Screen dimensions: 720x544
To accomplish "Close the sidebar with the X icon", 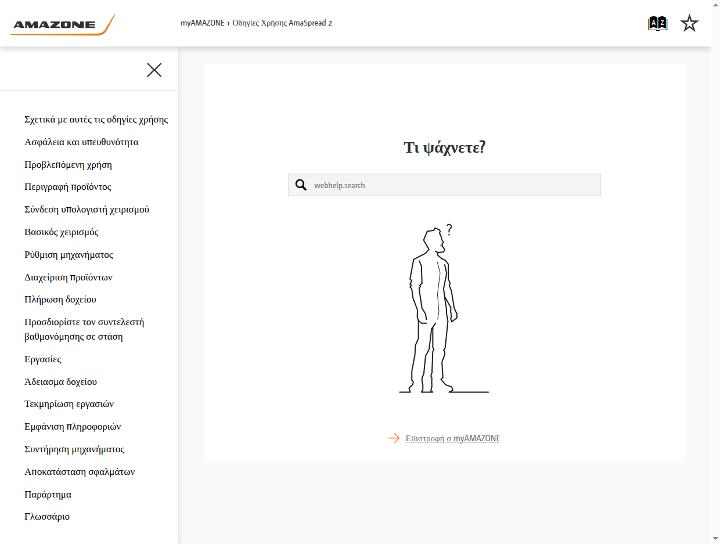I will 154,70.
